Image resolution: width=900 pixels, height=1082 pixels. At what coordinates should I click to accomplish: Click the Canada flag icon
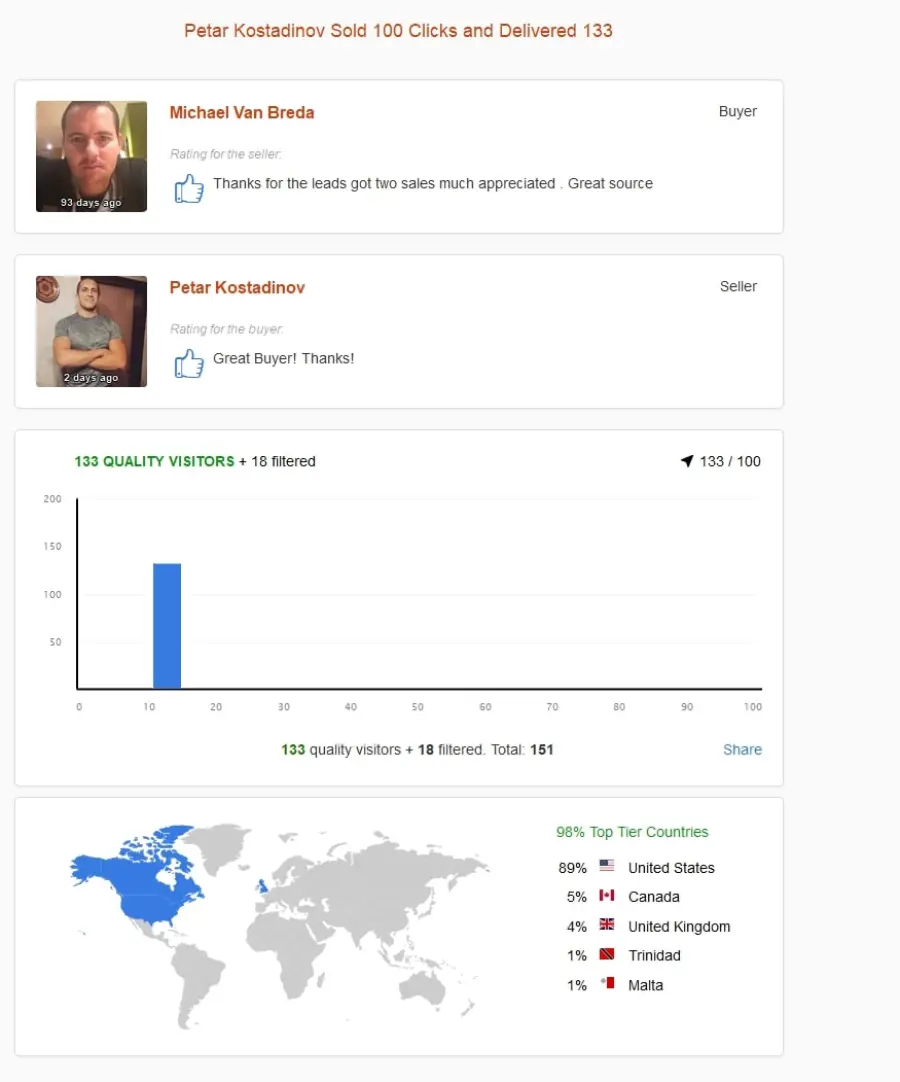[607, 895]
